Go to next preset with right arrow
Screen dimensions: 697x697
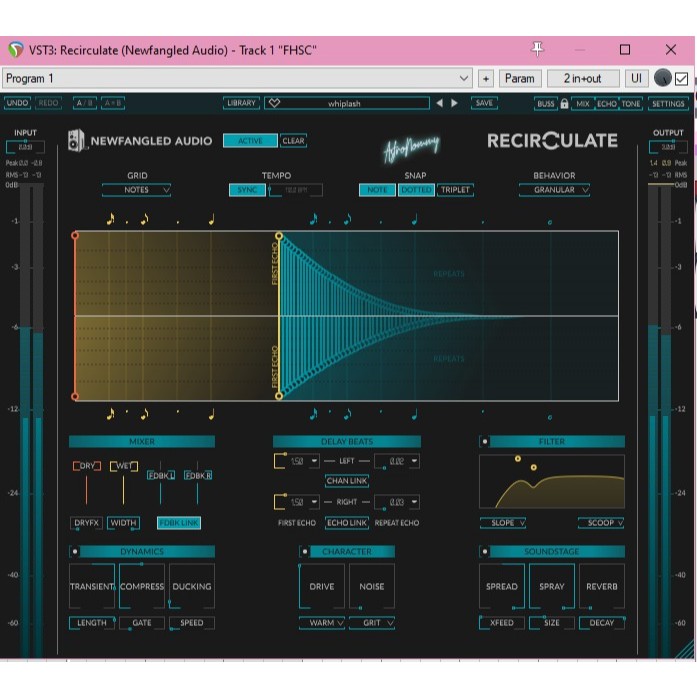click(454, 103)
